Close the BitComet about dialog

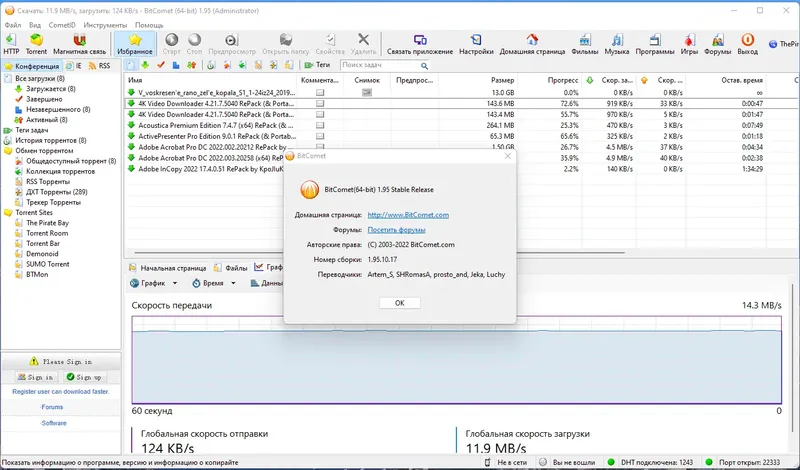(507, 156)
